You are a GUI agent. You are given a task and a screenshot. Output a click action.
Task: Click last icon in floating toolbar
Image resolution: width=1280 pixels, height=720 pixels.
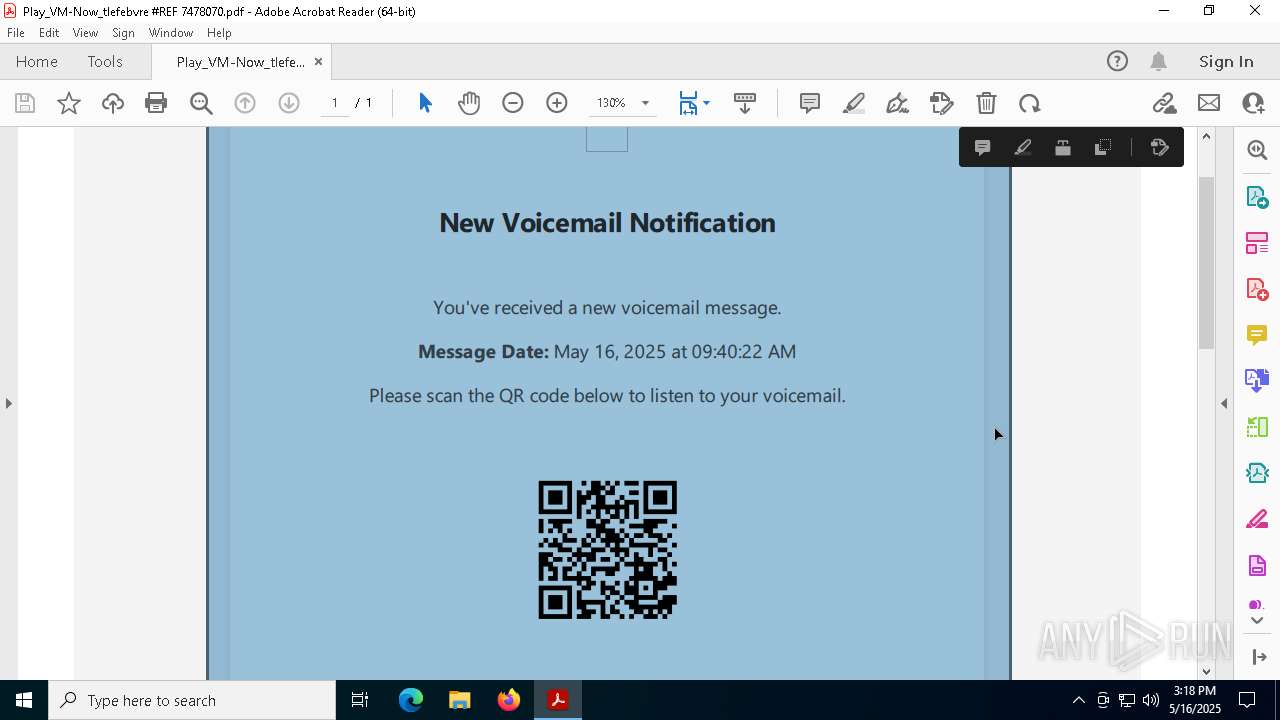(1160, 148)
